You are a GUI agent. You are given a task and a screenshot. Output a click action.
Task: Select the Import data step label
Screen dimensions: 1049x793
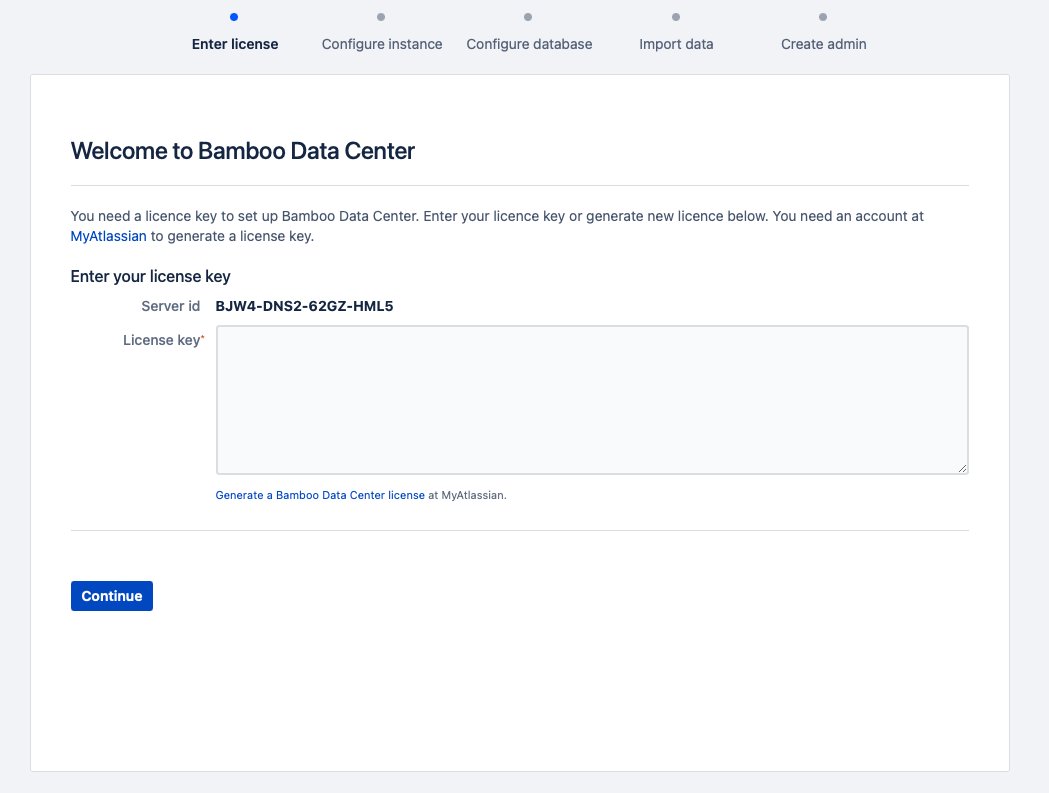tap(676, 44)
